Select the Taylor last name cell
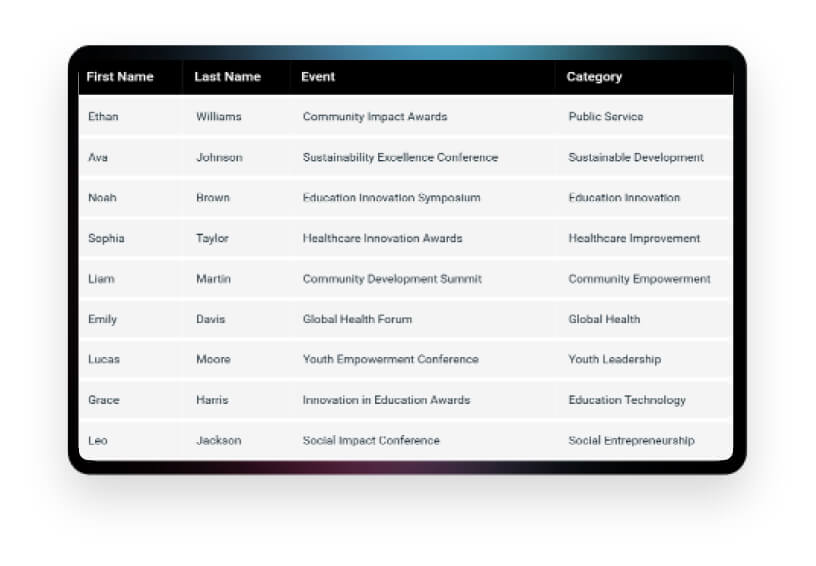The height and width of the screenshot is (566, 816). pyautogui.click(x=212, y=239)
